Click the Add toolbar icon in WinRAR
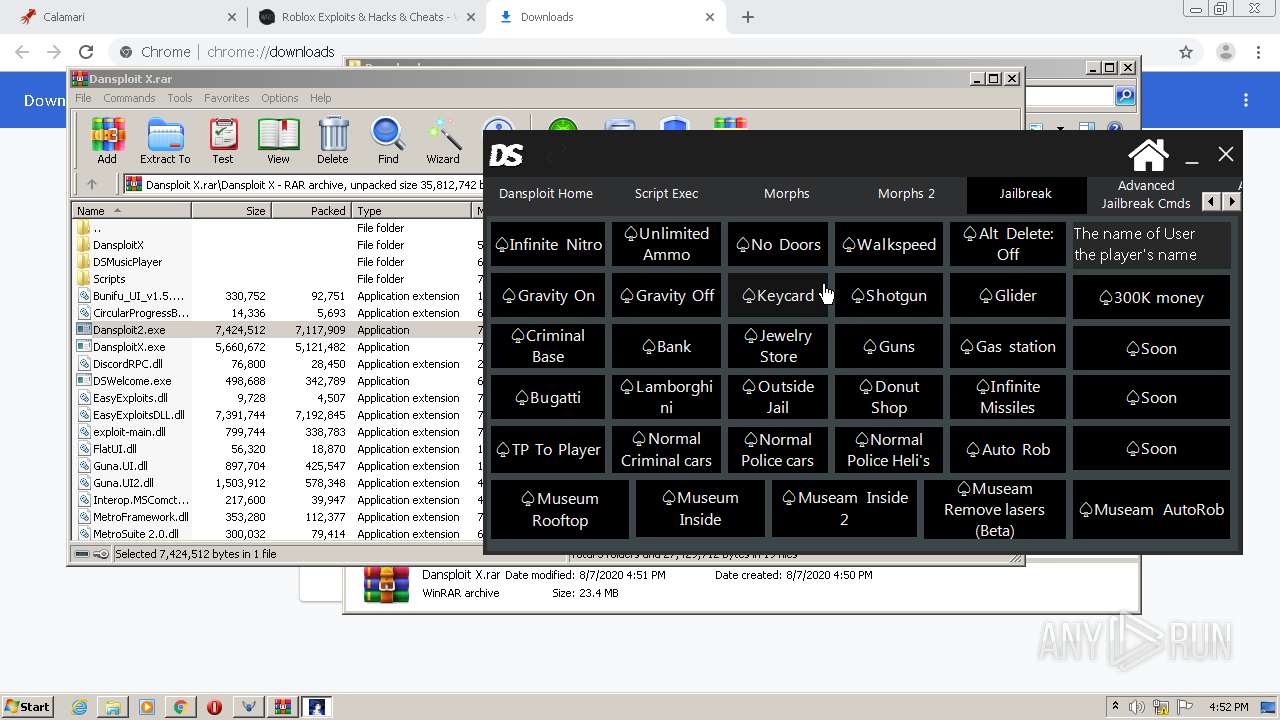The width and height of the screenshot is (1280, 720). pos(107,141)
